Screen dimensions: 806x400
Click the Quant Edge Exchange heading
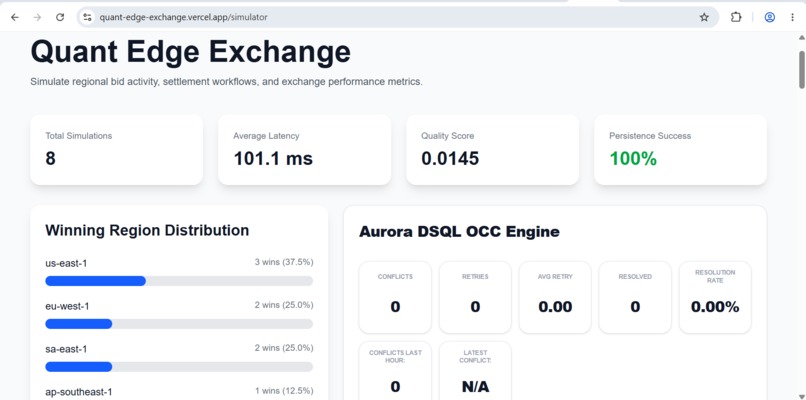[191, 52]
